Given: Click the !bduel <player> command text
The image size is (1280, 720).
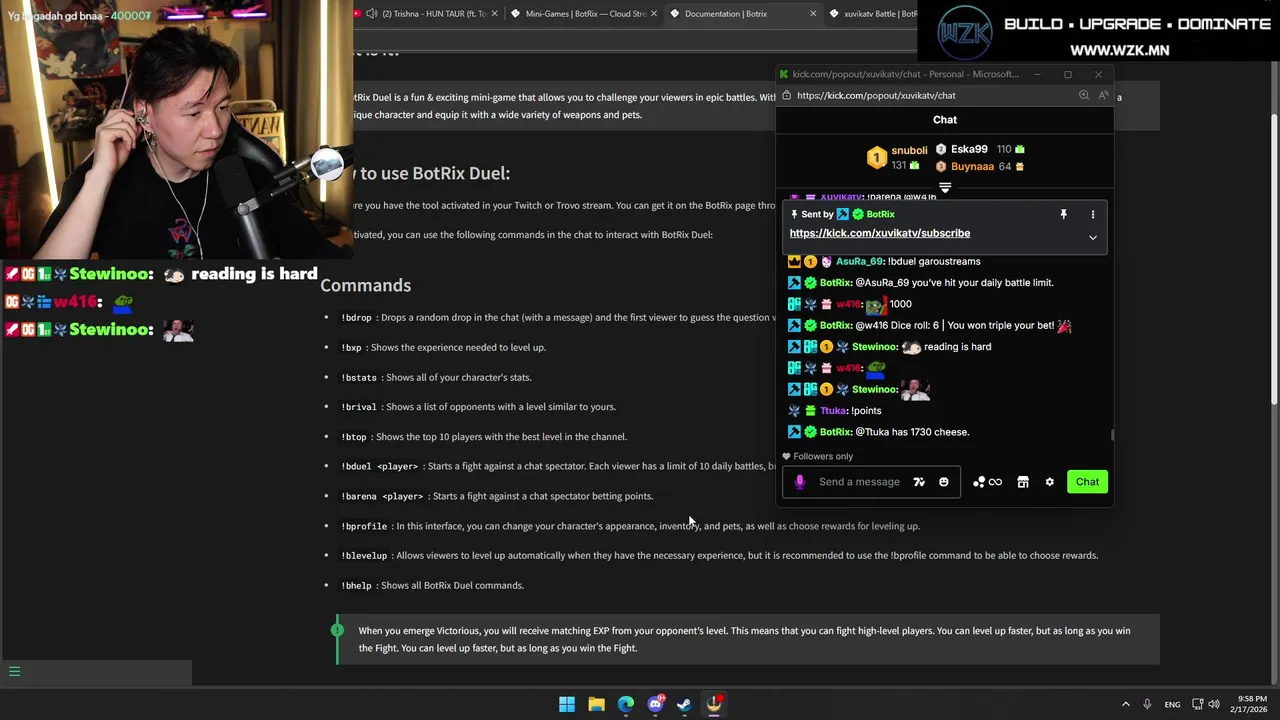Looking at the screenshot, I should tap(380, 467).
